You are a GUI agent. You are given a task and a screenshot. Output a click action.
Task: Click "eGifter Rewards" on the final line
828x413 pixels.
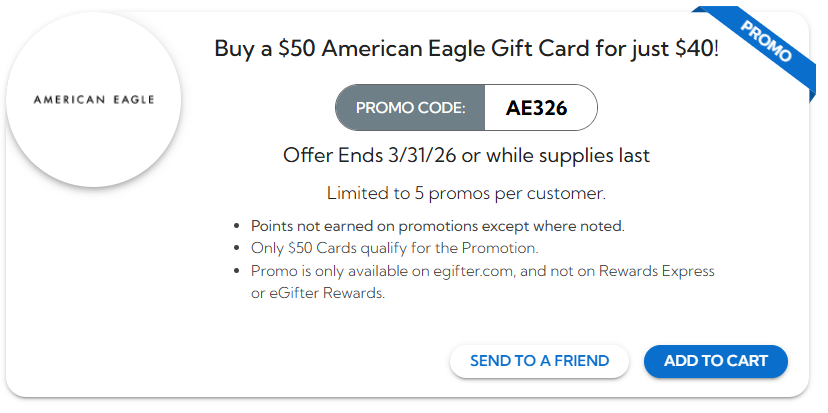click(x=318, y=293)
